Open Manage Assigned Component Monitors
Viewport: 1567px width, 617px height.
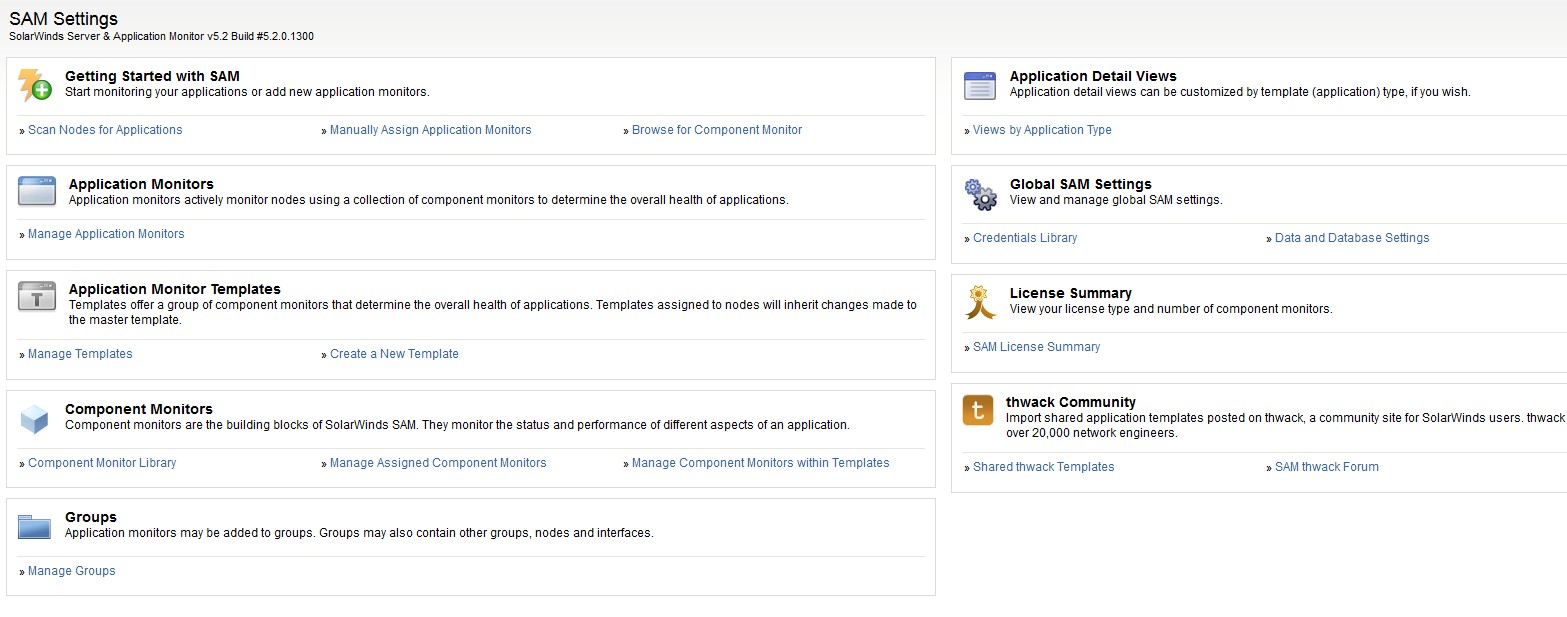438,463
